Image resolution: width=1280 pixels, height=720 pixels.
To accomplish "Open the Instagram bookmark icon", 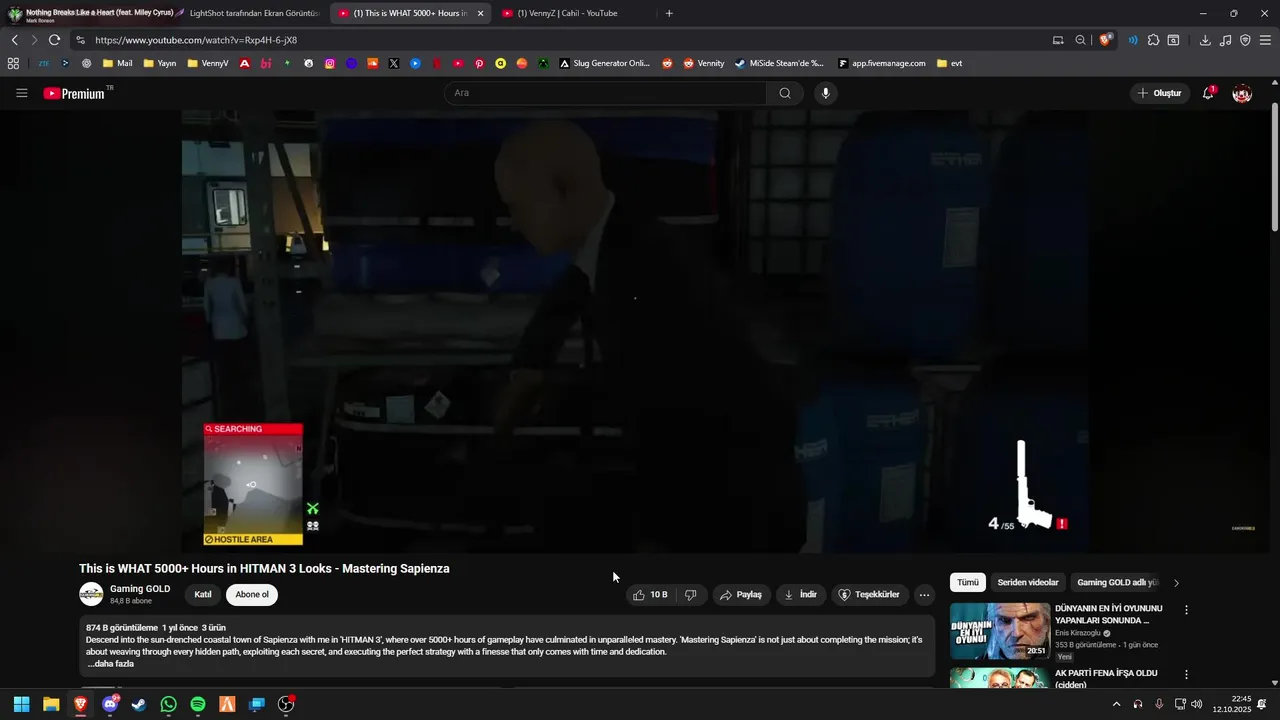I will [330, 63].
